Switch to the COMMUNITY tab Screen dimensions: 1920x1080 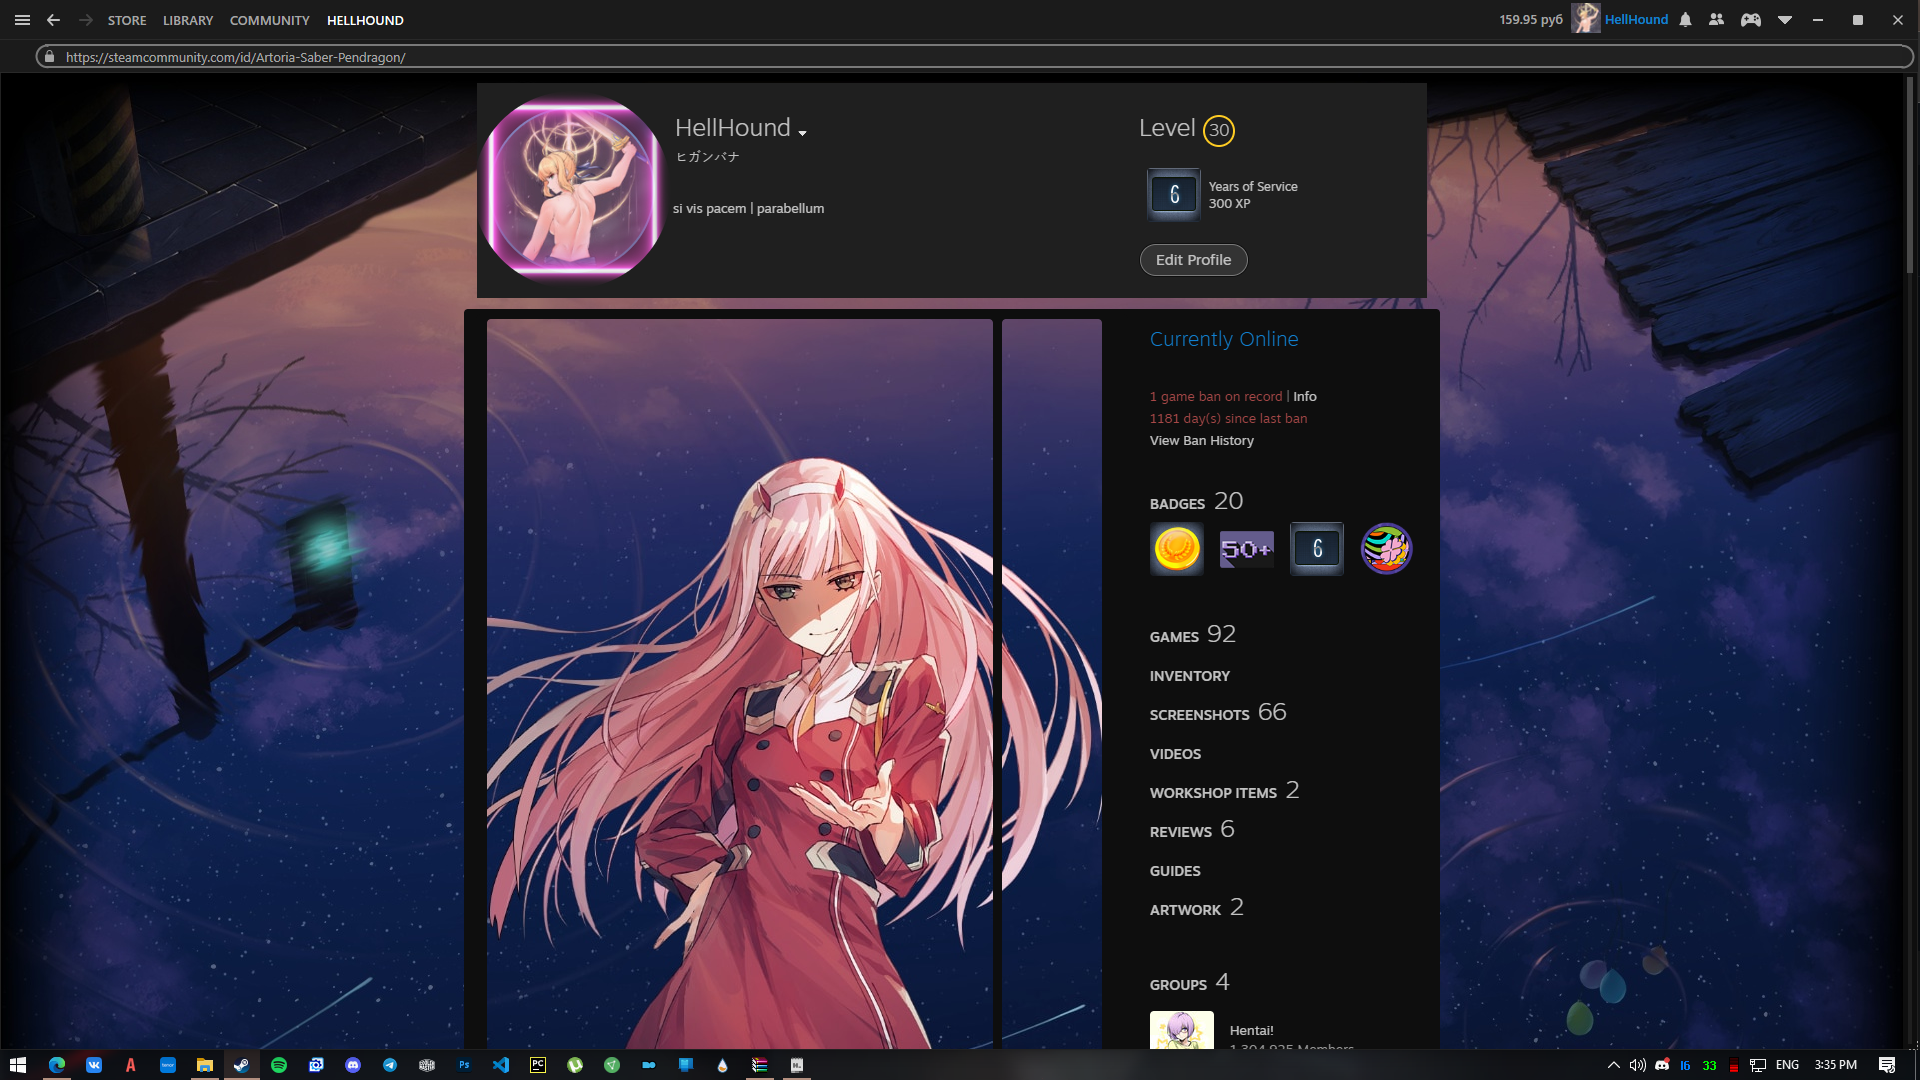(268, 20)
